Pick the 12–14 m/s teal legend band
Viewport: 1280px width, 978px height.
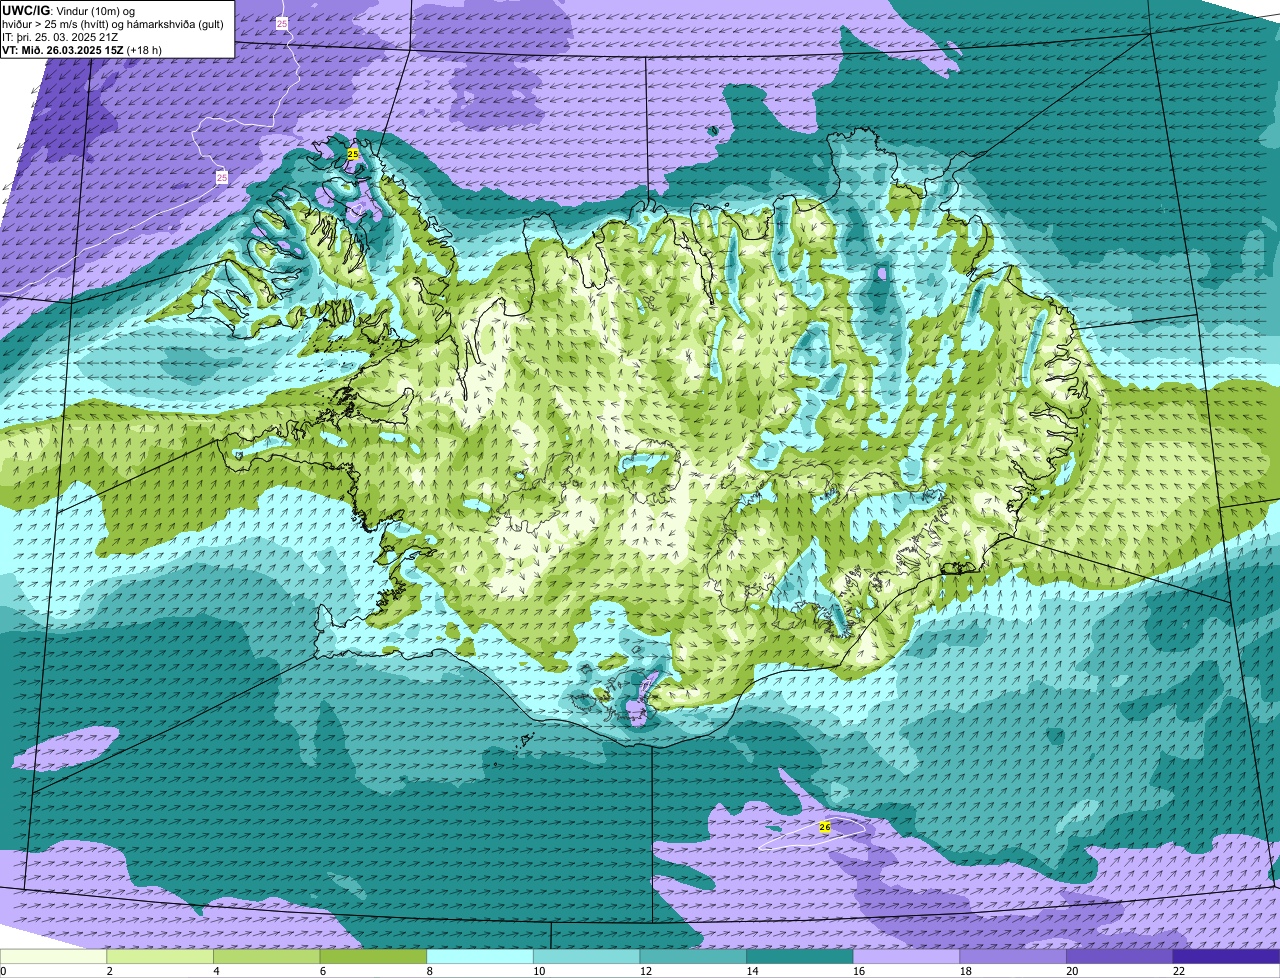pyautogui.click(x=693, y=956)
